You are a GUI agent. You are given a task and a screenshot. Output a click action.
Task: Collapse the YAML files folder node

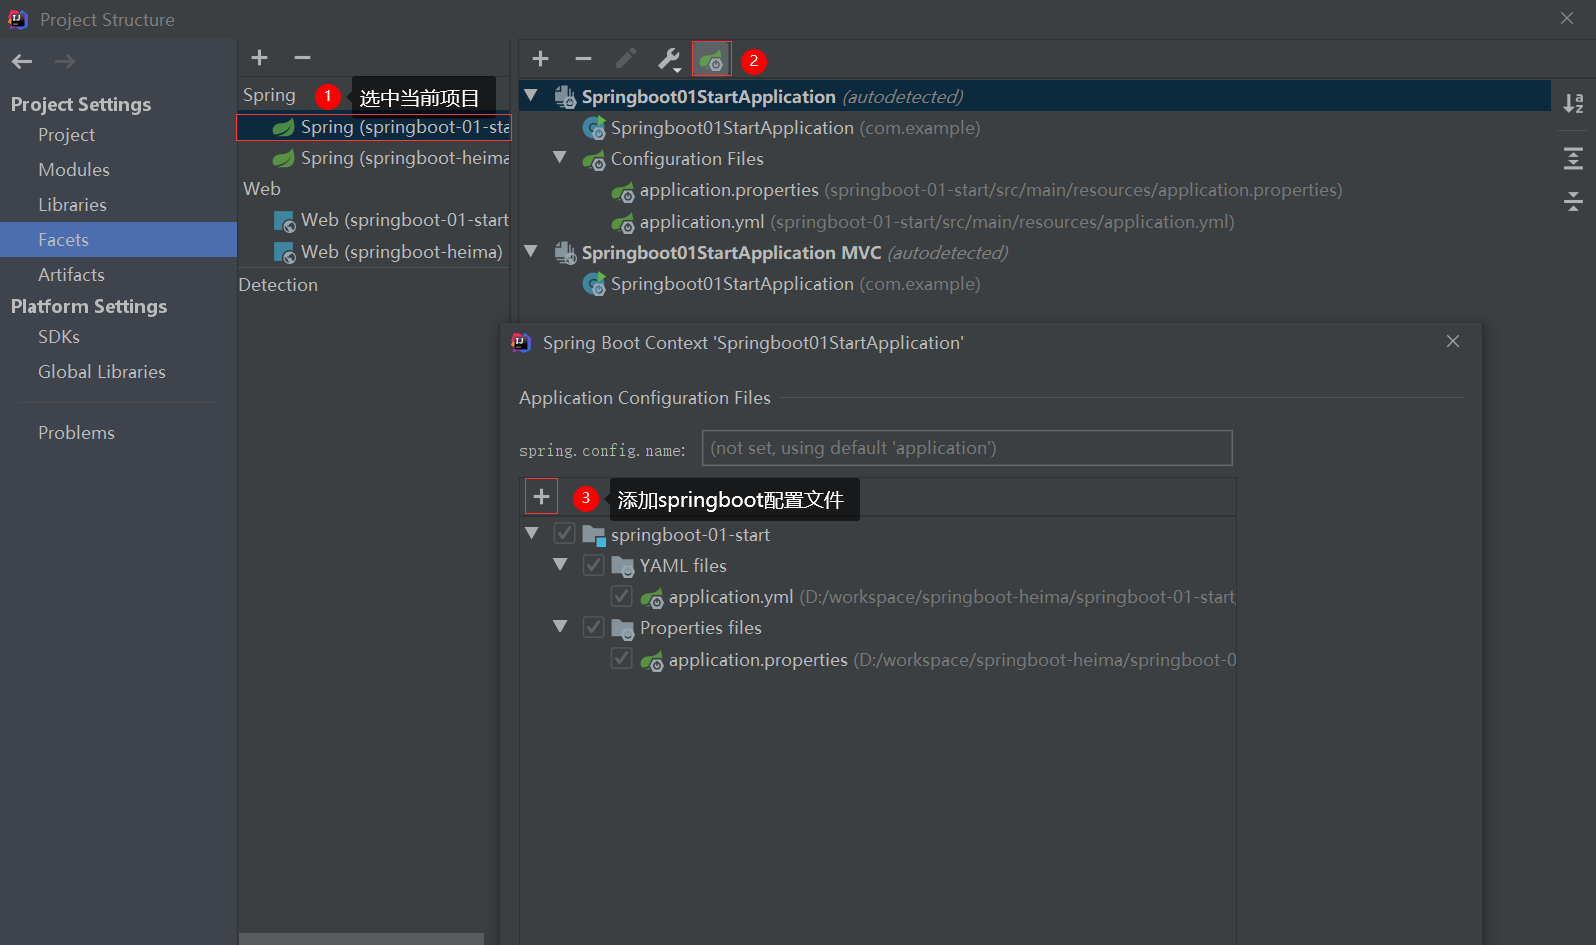point(560,565)
